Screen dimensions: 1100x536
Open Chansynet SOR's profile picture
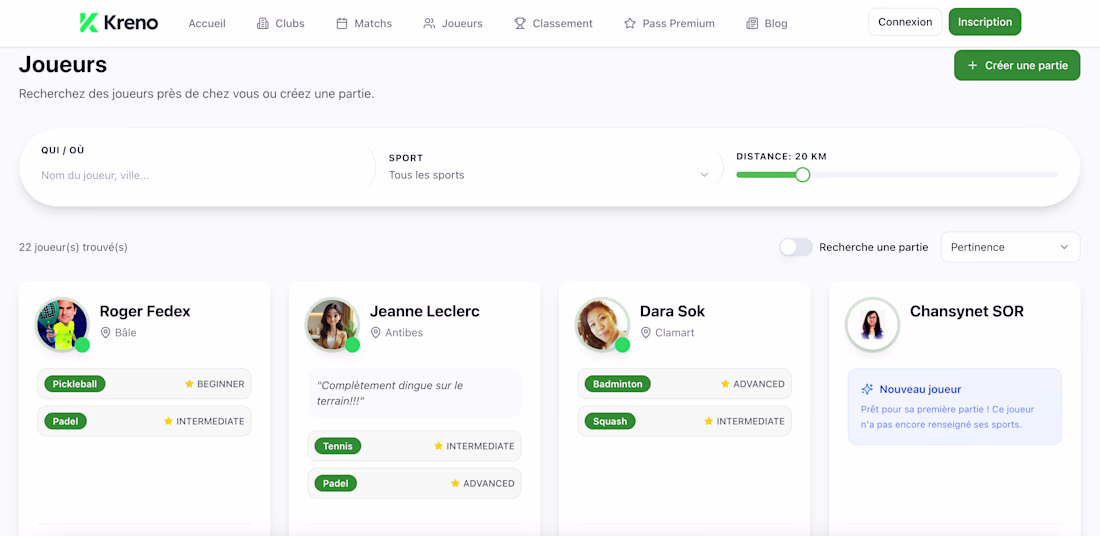click(x=873, y=324)
